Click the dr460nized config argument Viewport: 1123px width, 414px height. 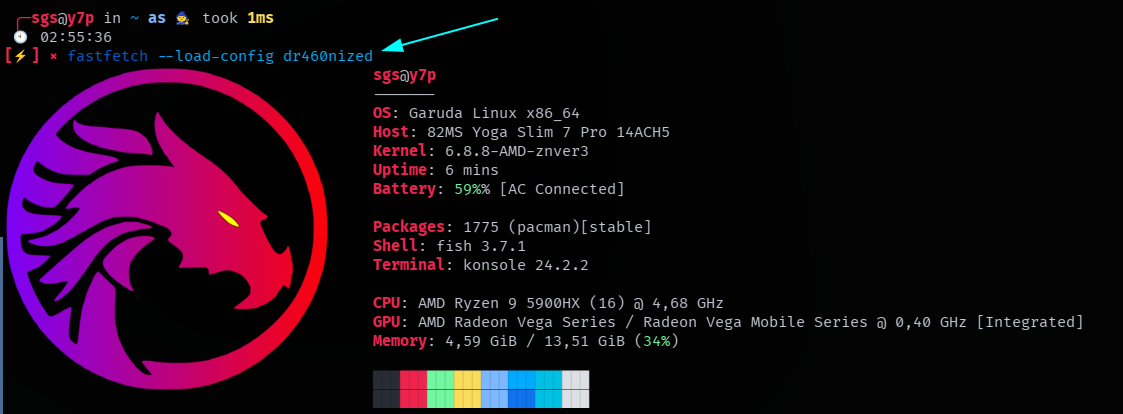pyautogui.click(x=328, y=56)
